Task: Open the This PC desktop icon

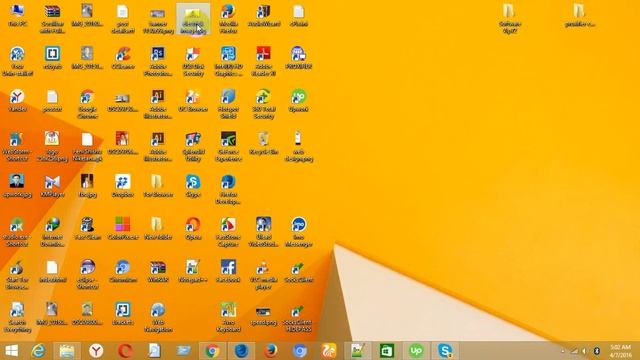Action: [x=18, y=16]
